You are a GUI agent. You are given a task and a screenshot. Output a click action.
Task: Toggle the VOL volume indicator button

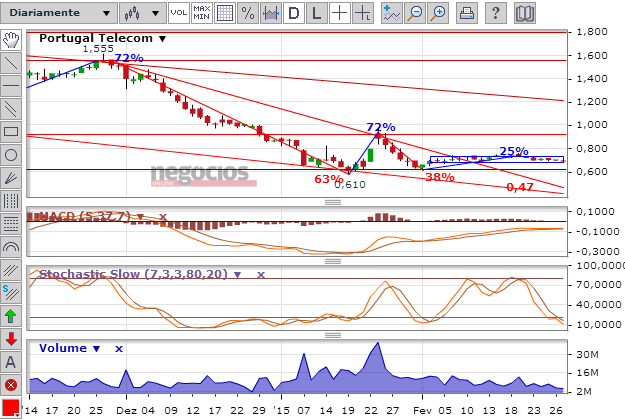click(x=179, y=13)
